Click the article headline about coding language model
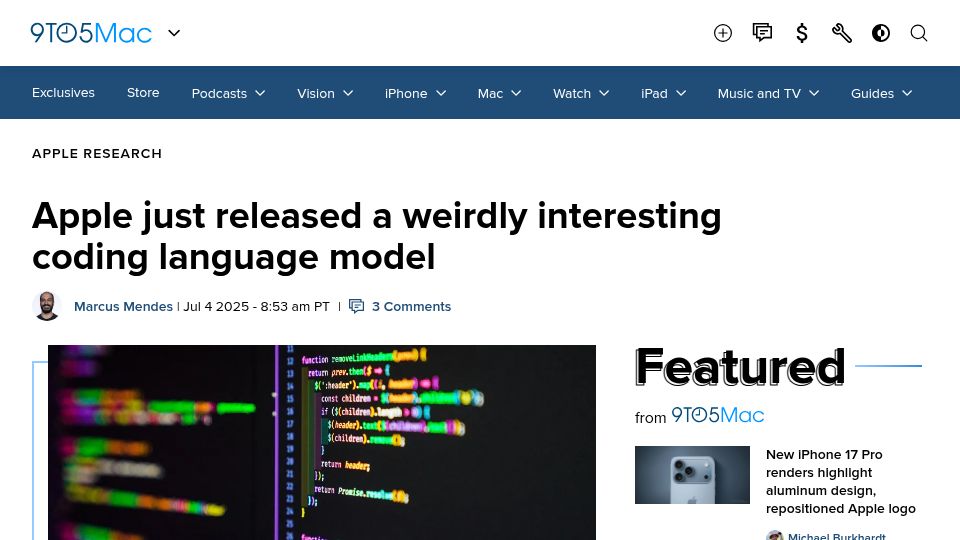The height and width of the screenshot is (540, 960). 377,236
